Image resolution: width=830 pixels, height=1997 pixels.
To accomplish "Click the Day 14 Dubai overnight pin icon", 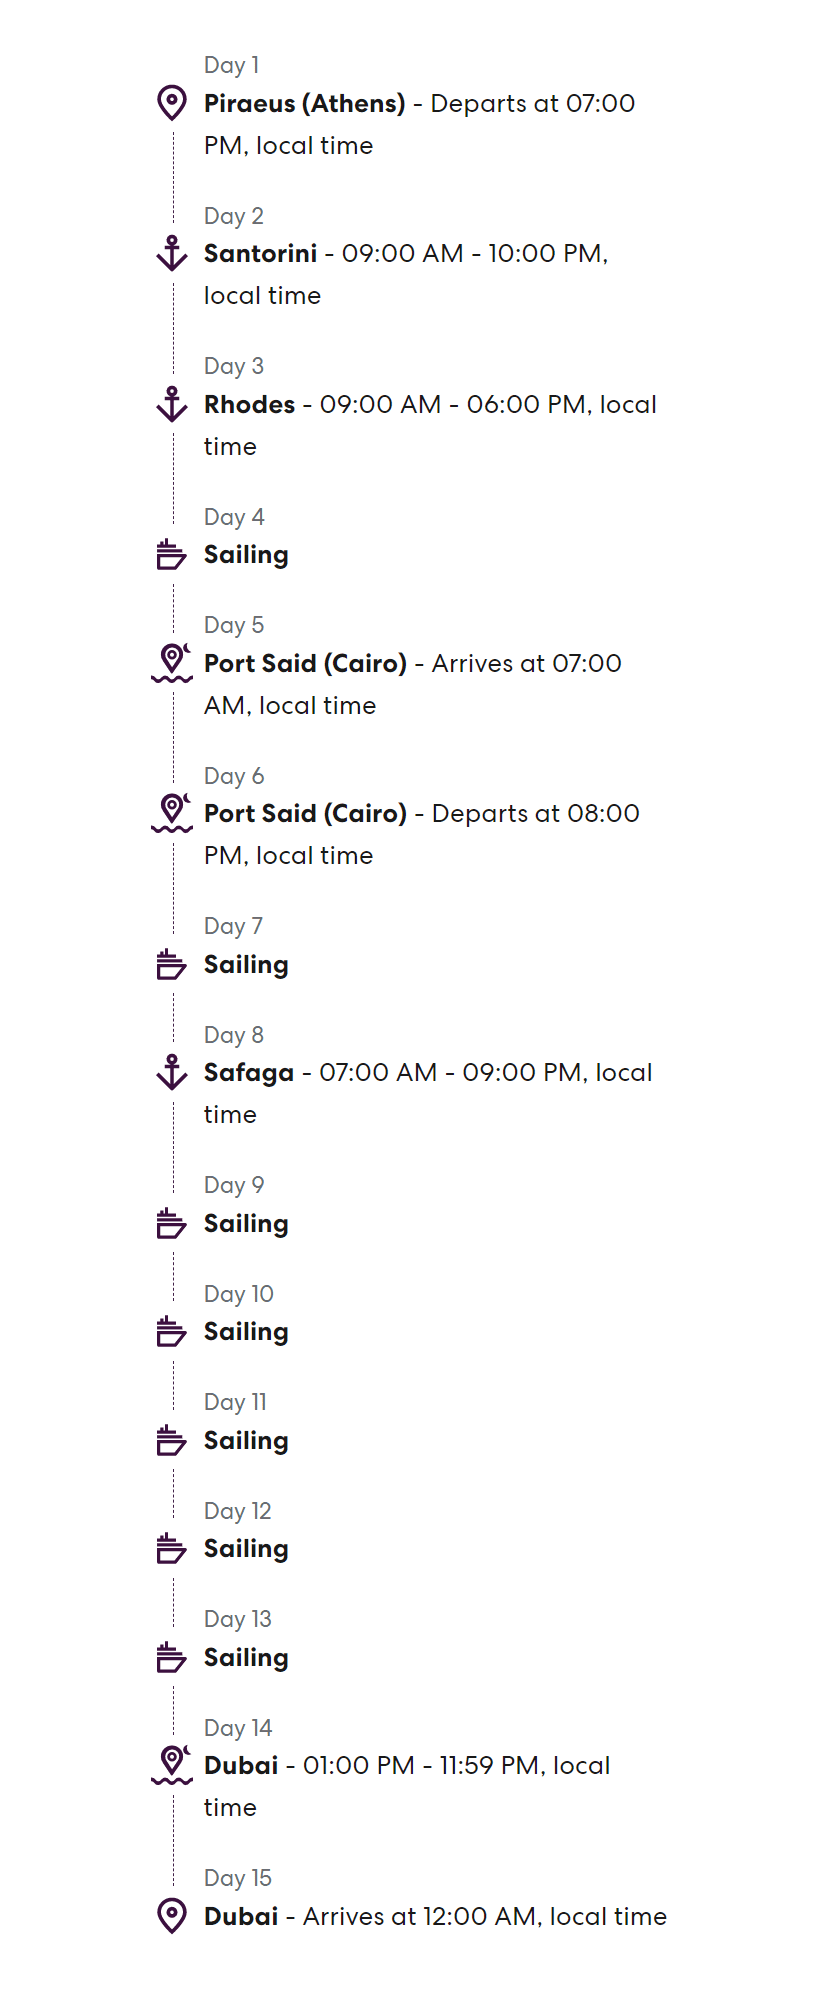I will 172,1765.
